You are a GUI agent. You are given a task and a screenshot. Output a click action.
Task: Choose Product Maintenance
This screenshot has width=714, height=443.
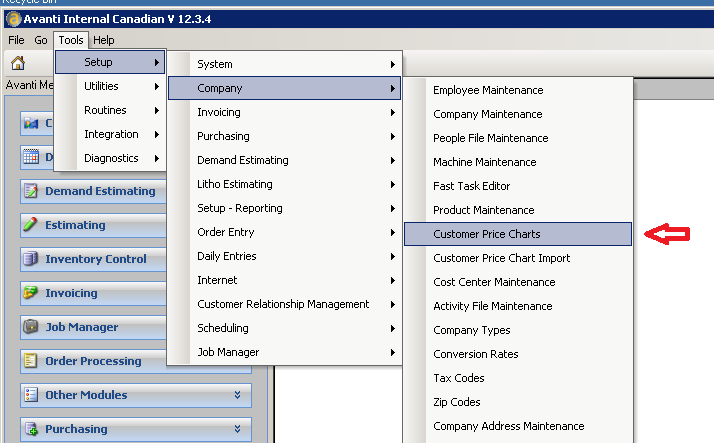(x=518, y=210)
